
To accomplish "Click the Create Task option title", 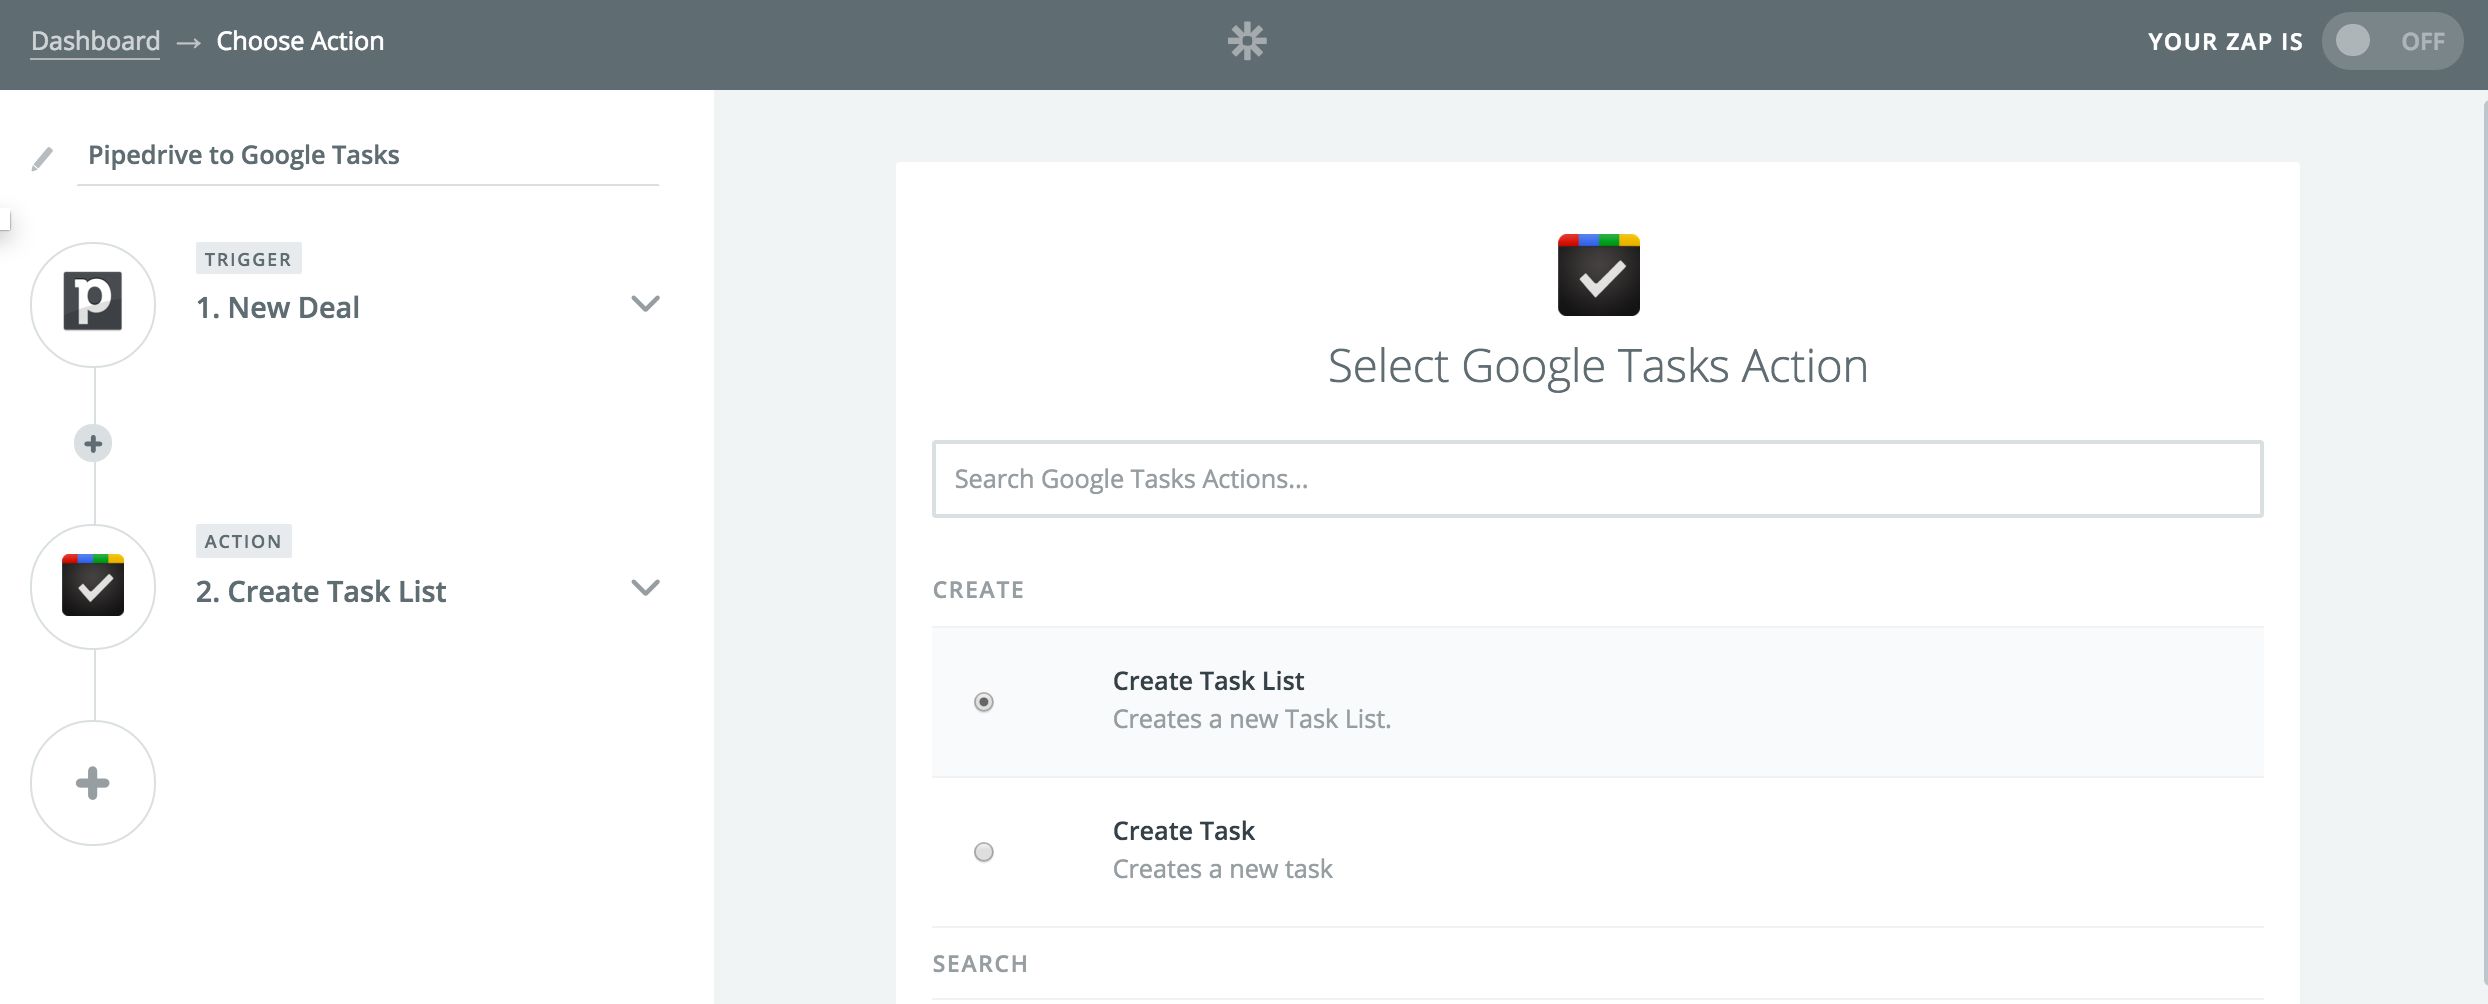I will [1184, 830].
